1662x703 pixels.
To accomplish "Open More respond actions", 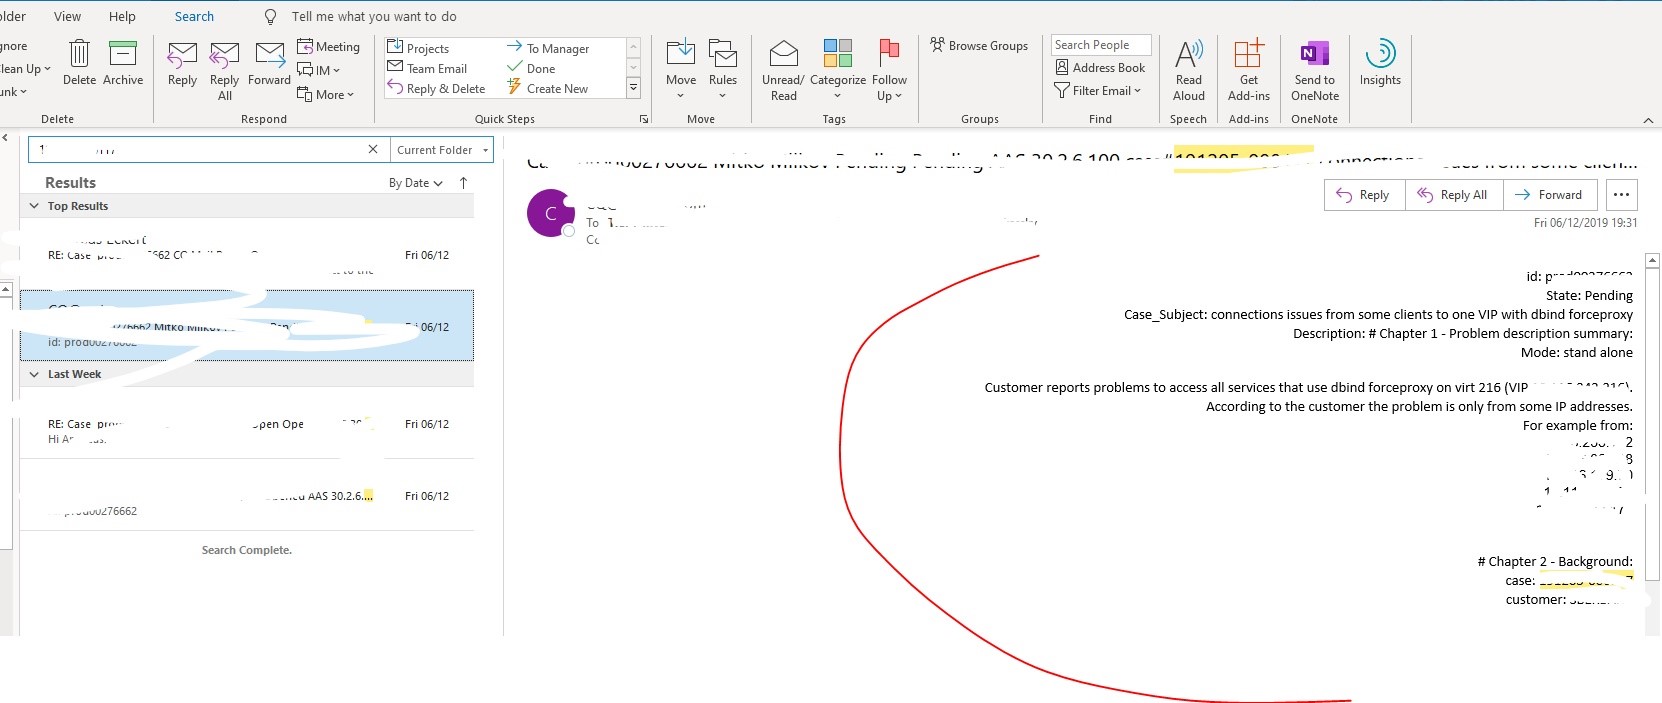I will pyautogui.click(x=325, y=94).
